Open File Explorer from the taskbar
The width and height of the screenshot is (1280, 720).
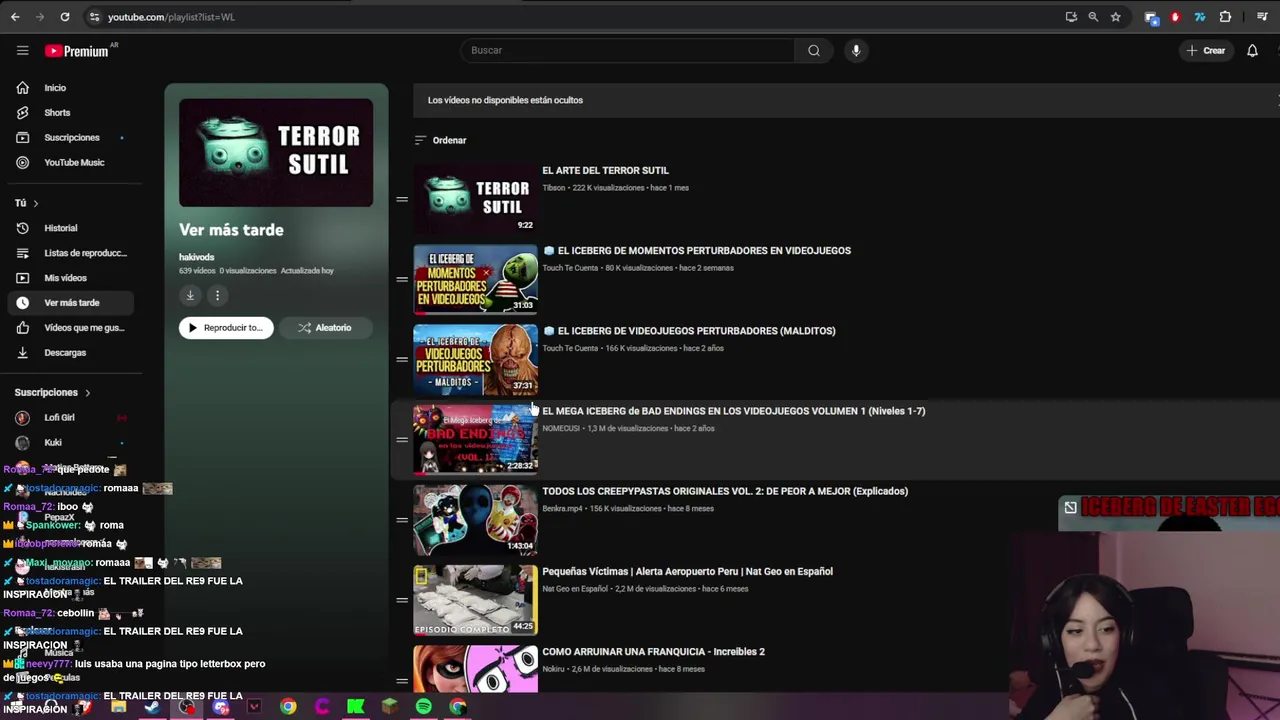[118, 707]
